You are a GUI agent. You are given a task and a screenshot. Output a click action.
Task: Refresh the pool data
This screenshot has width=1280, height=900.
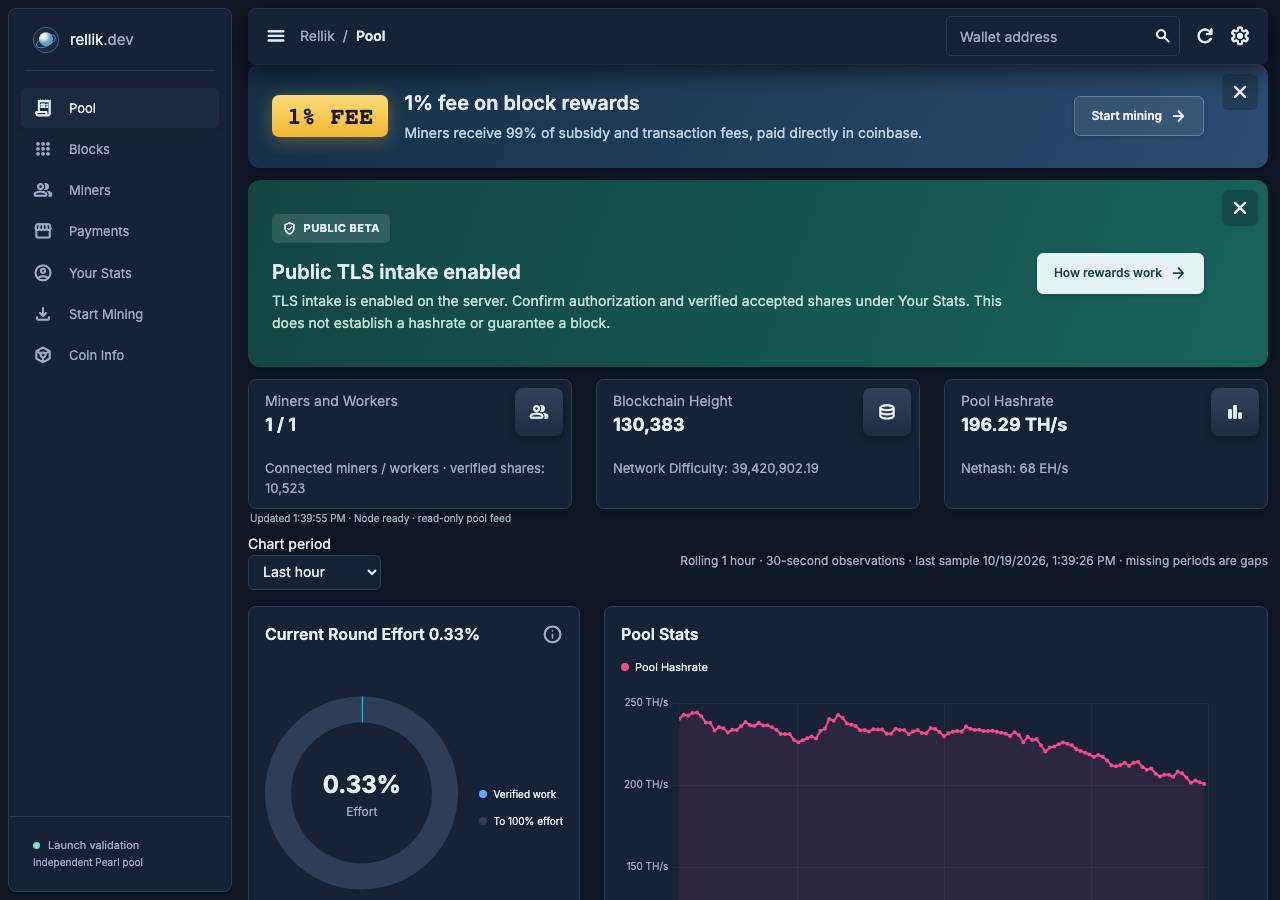(x=1205, y=36)
